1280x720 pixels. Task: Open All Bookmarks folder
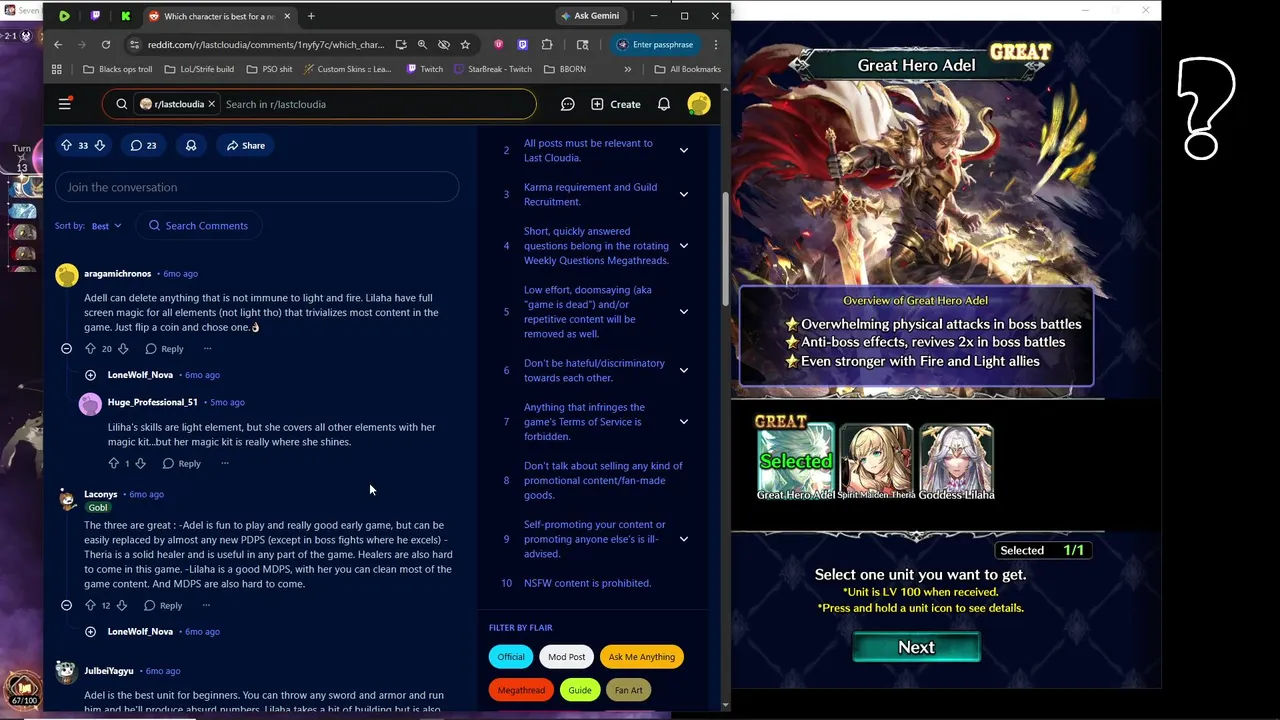(687, 69)
